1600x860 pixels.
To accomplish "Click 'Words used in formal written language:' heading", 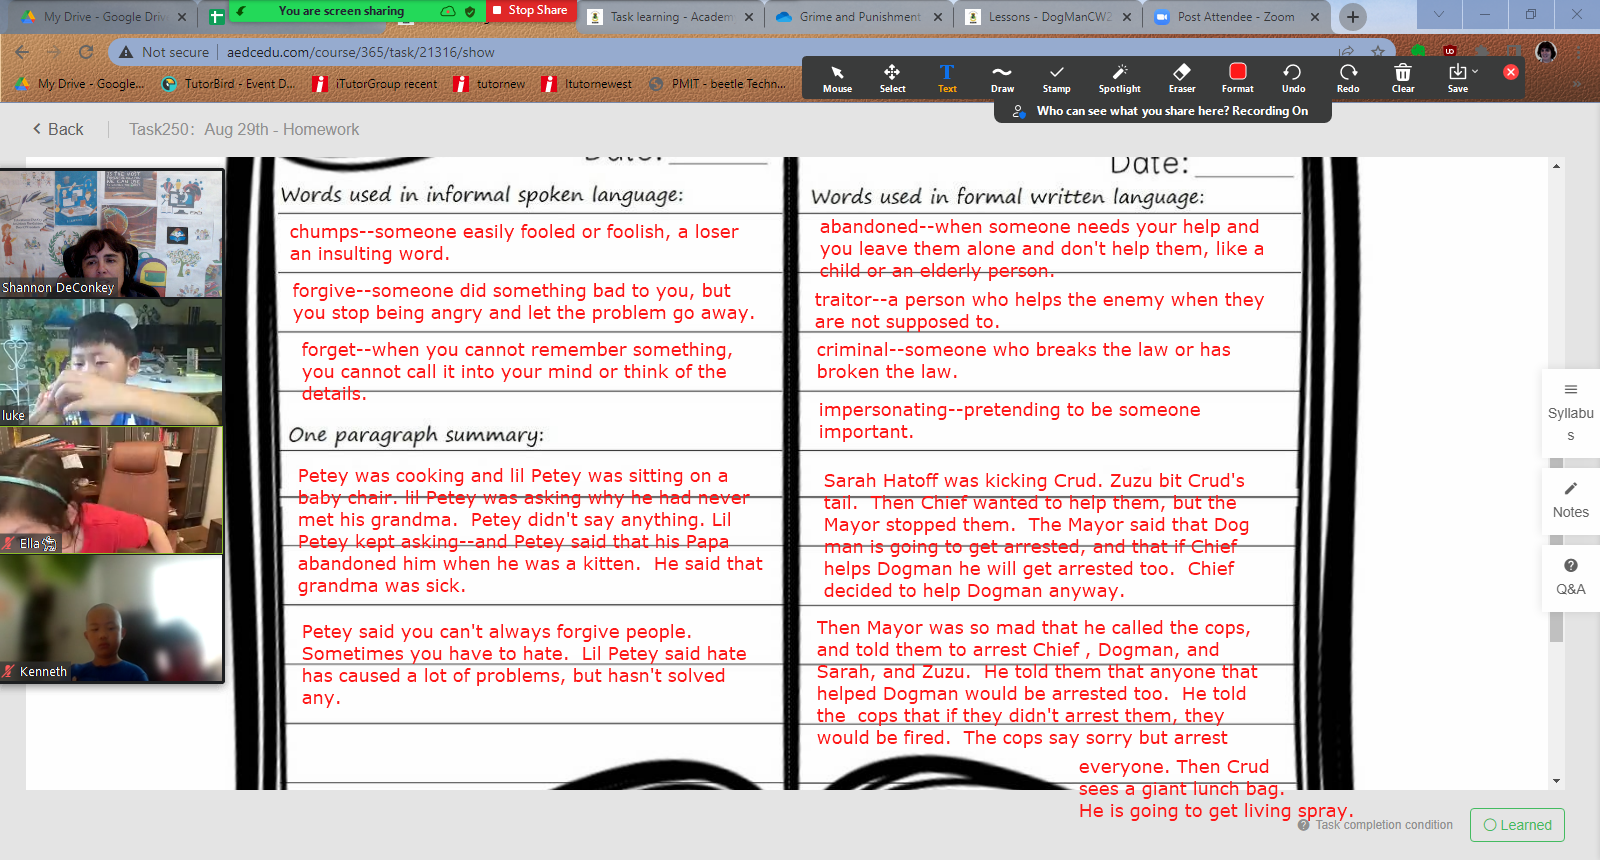I will click(1007, 197).
